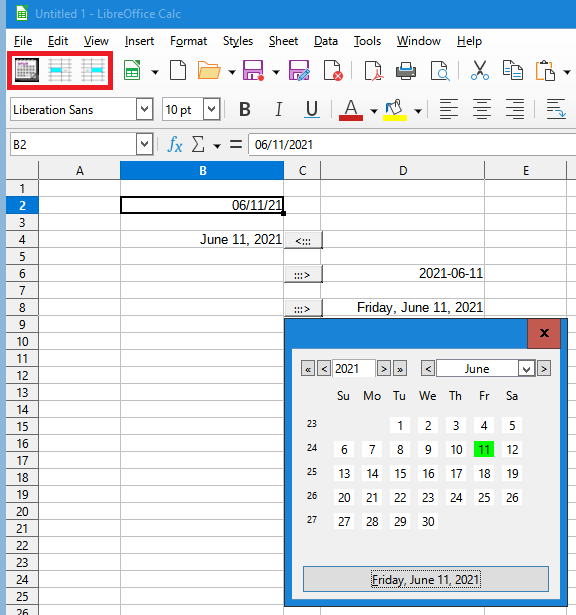Click the Print icon in toolbar
This screenshot has height=615, width=576.
[406, 71]
